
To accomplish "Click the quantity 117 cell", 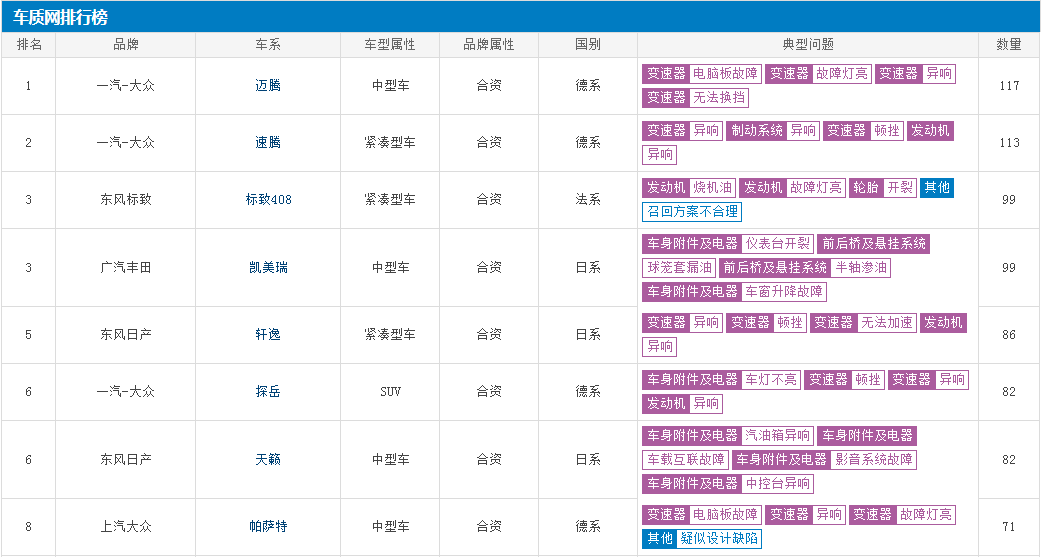I will (x=1009, y=86).
